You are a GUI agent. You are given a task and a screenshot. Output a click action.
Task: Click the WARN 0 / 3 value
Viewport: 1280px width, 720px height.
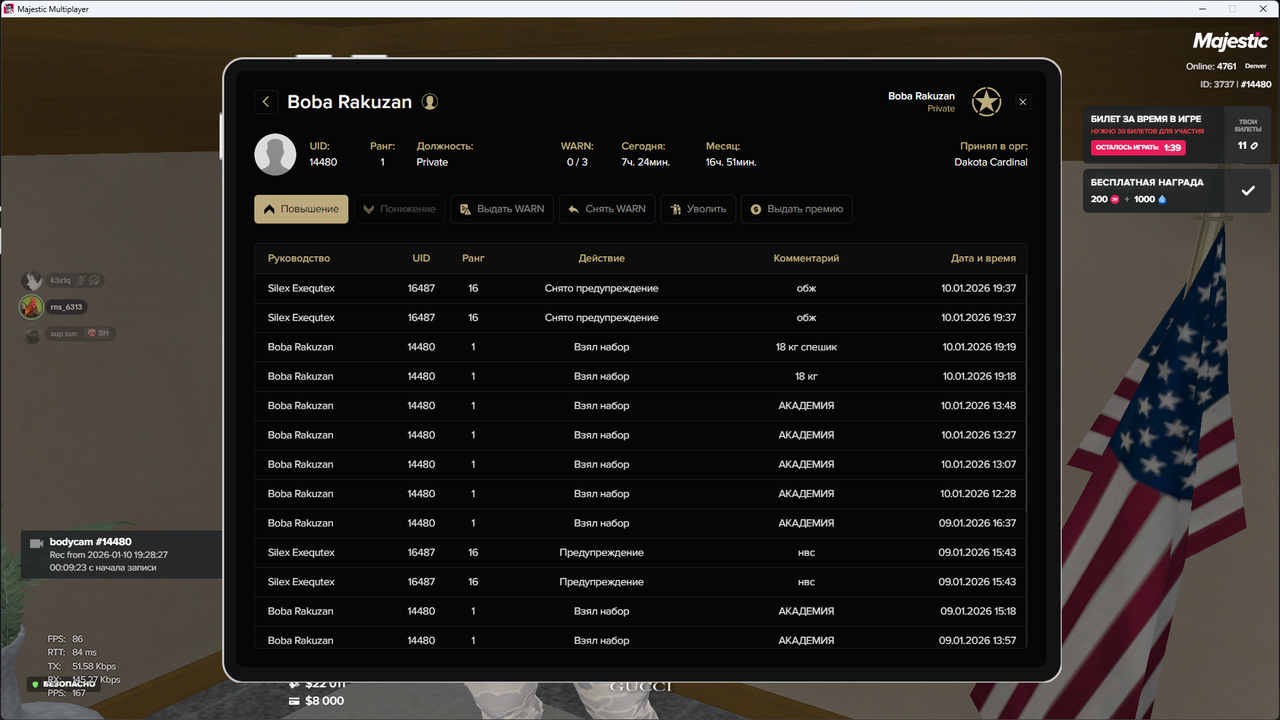tap(577, 162)
